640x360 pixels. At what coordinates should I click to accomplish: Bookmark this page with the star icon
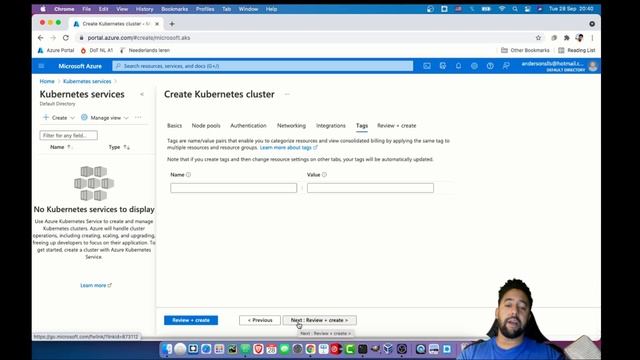pyautogui.click(x=538, y=38)
